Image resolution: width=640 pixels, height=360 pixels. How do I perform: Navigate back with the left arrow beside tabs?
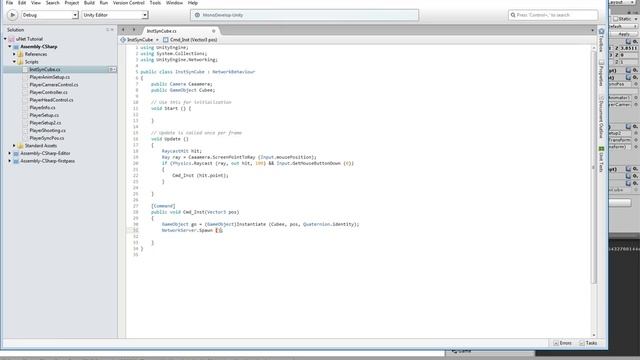[x=123, y=30]
